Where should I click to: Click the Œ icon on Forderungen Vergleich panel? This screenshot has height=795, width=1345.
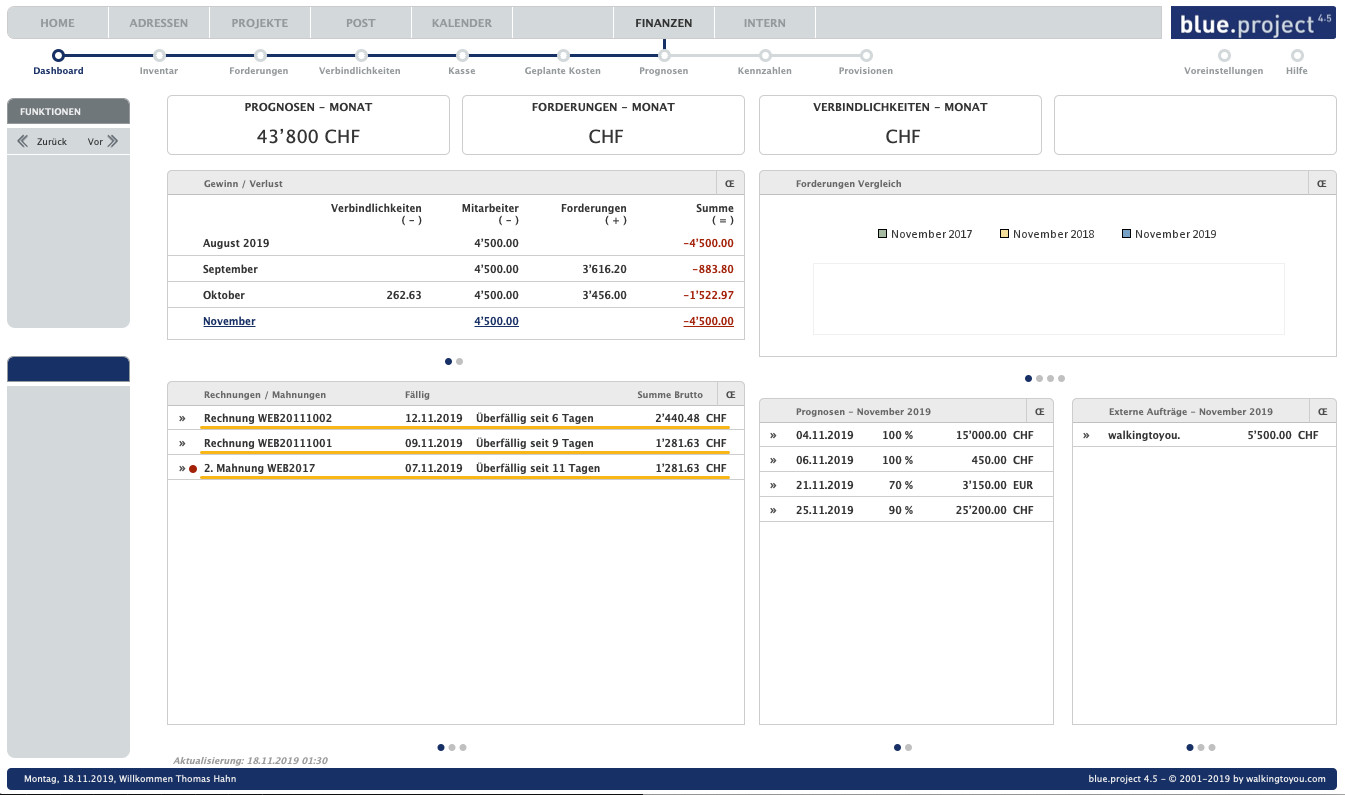point(1321,183)
